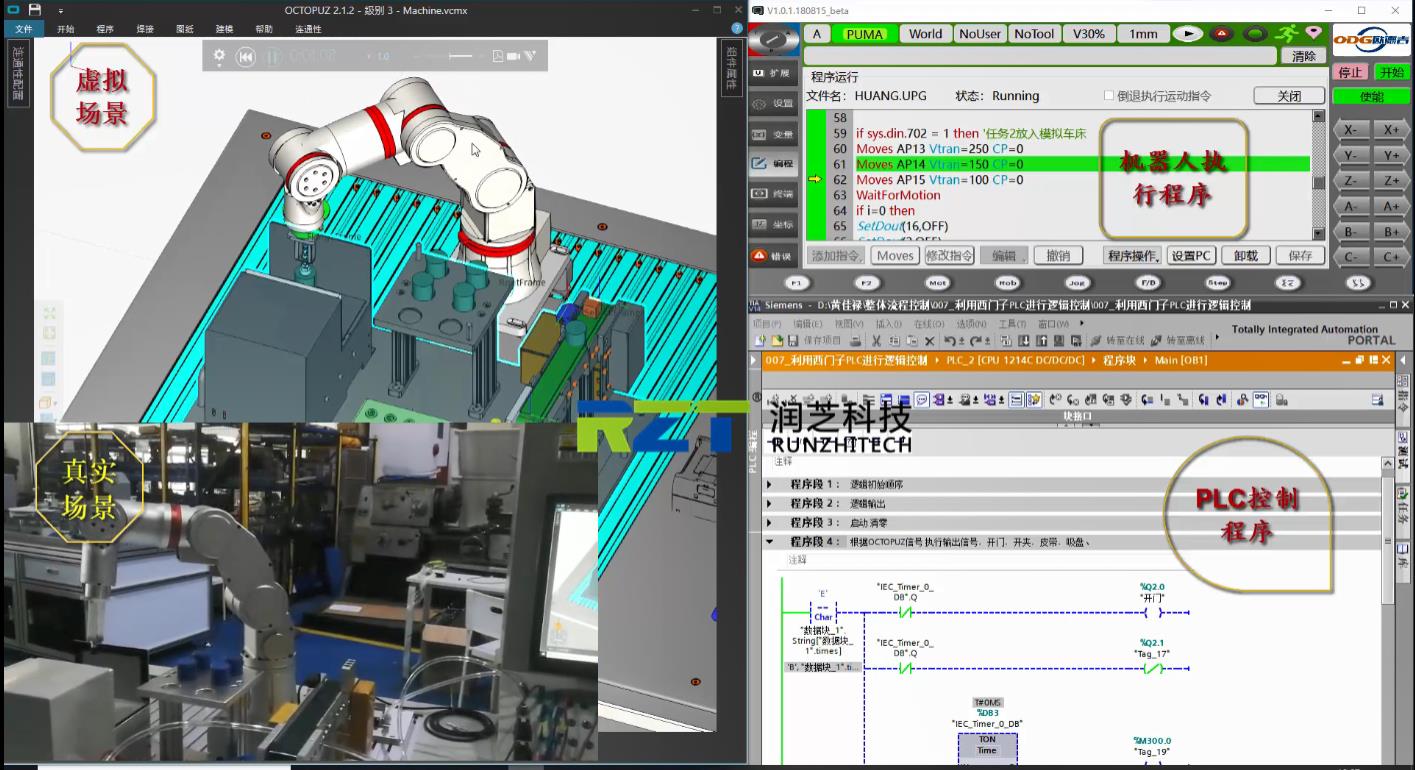The image size is (1415, 770).
Task: Open the NoTool selector
Action: 1033,33
